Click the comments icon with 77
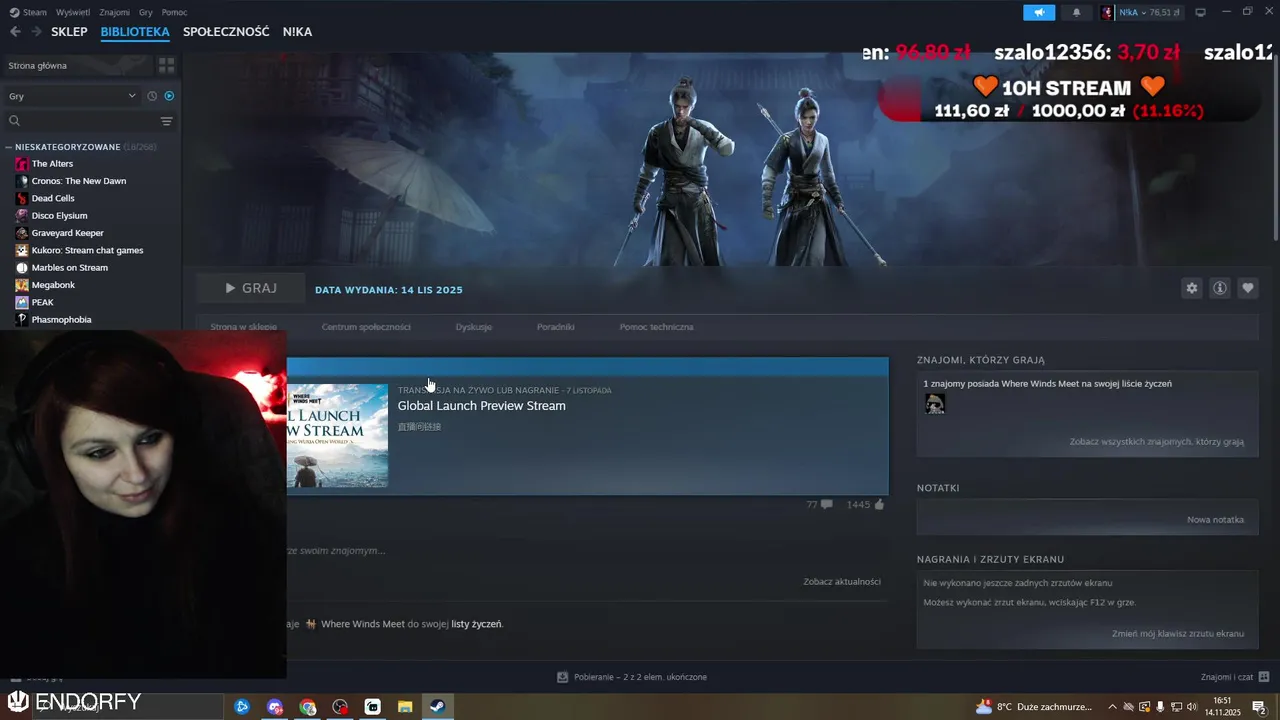Viewport: 1280px width, 720px height. [826, 505]
